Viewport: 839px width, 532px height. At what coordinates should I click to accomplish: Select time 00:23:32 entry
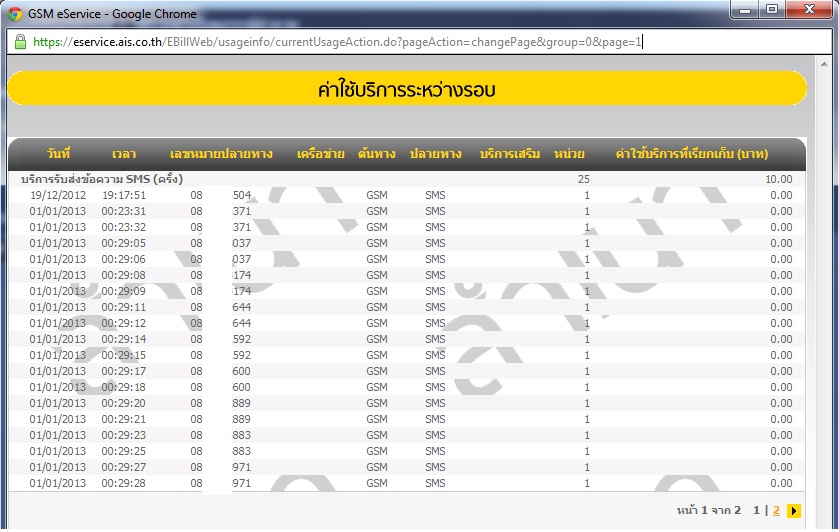[124, 227]
